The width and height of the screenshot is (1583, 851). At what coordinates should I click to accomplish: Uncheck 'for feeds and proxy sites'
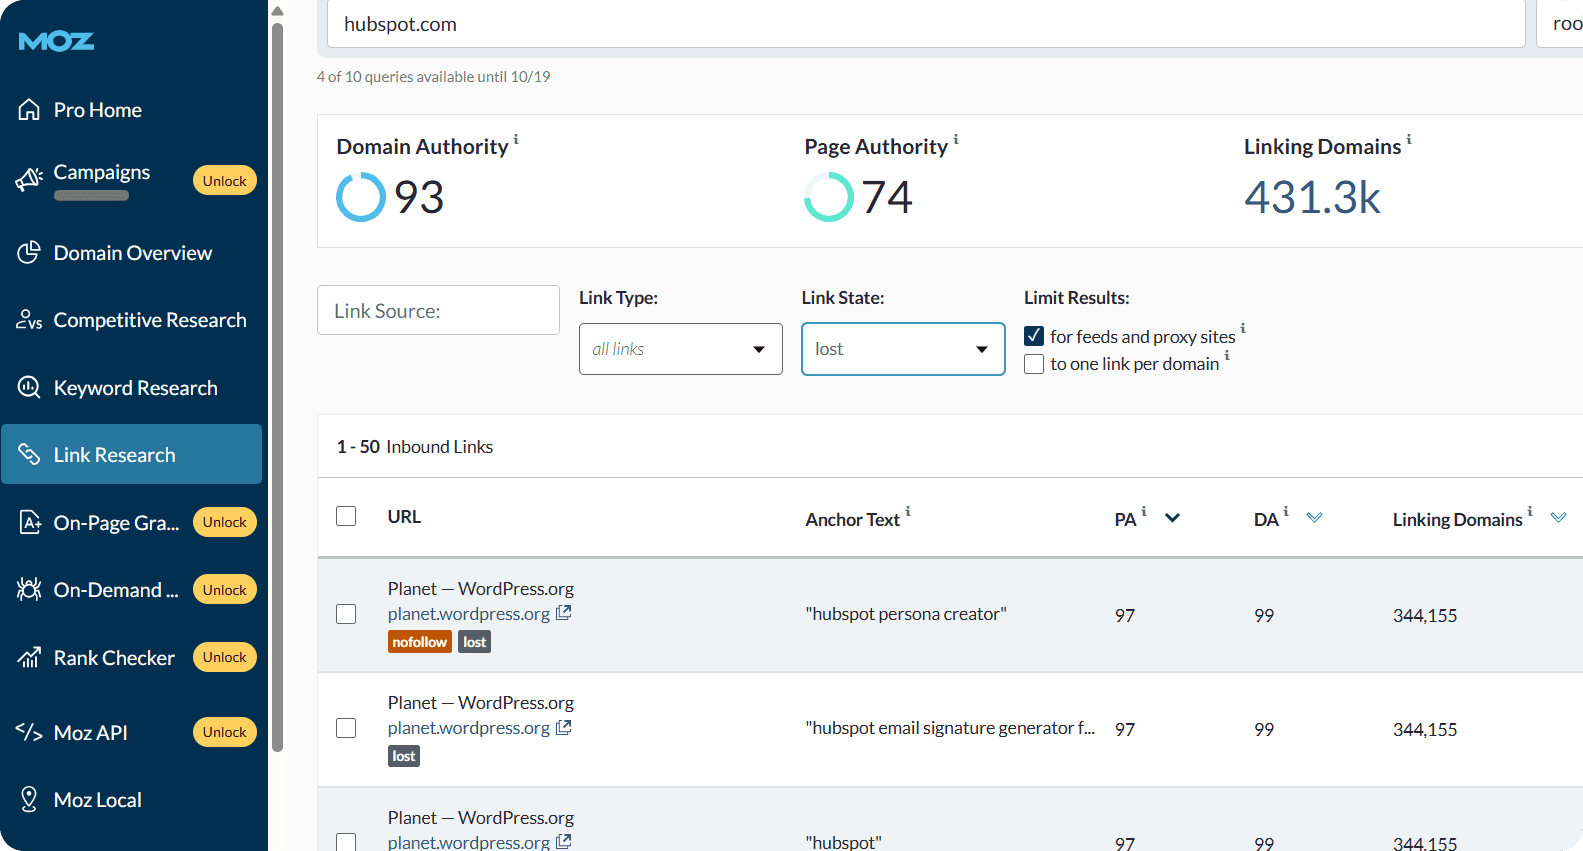pos(1034,336)
